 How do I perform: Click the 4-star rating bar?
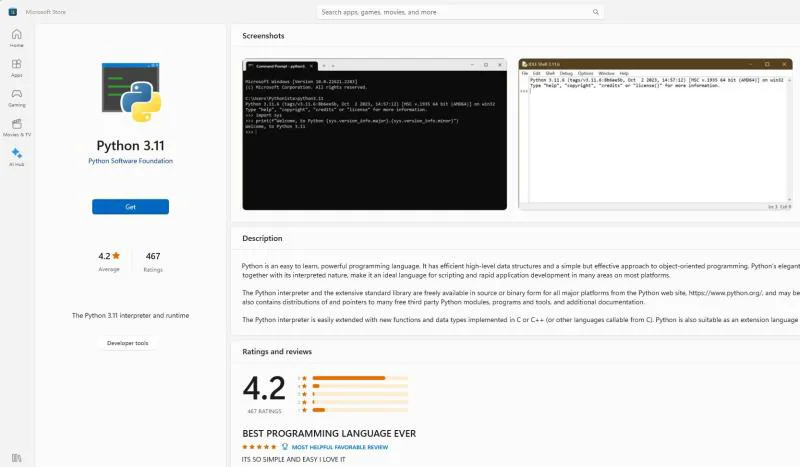(x=360, y=386)
